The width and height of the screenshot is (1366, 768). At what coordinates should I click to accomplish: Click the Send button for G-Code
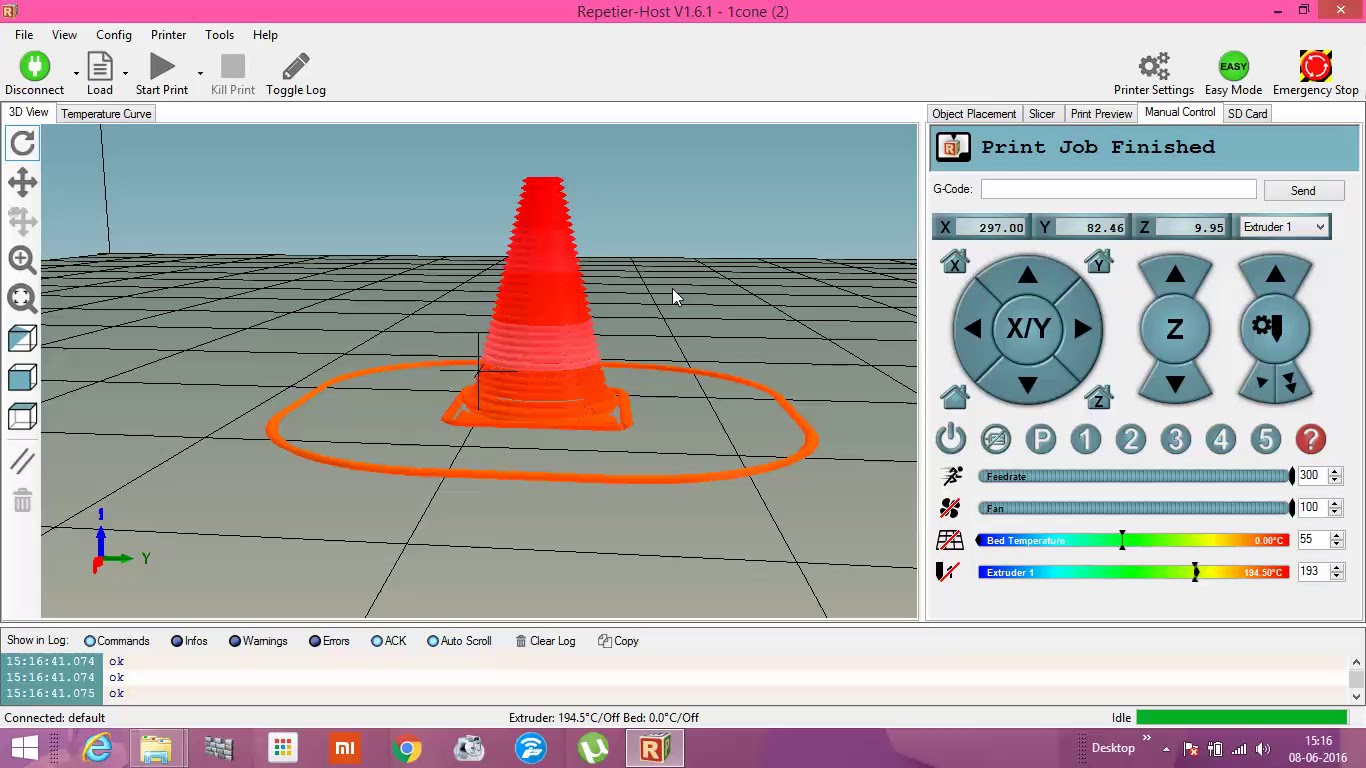1303,190
